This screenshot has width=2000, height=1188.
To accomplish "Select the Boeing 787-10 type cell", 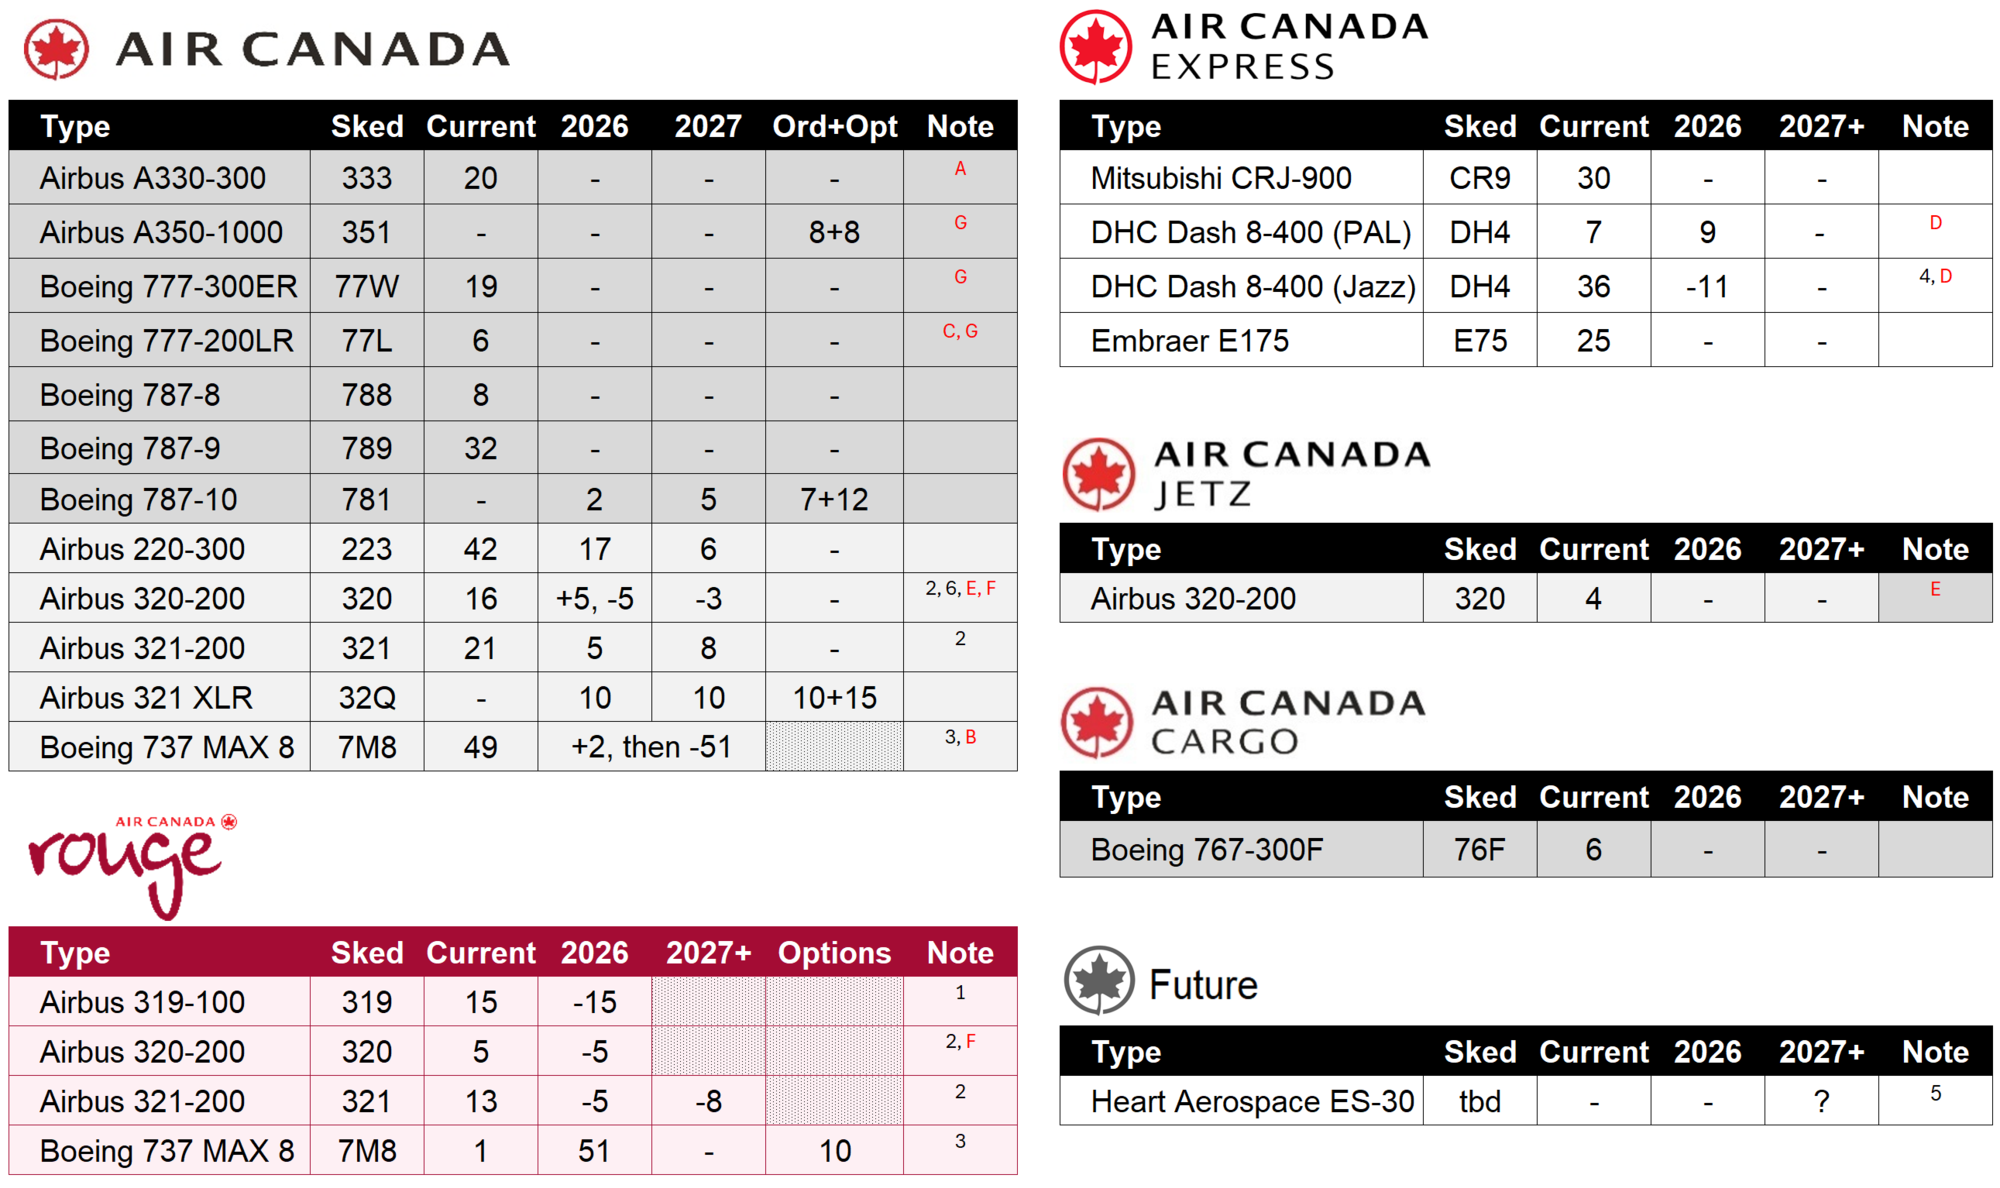I will [139, 499].
